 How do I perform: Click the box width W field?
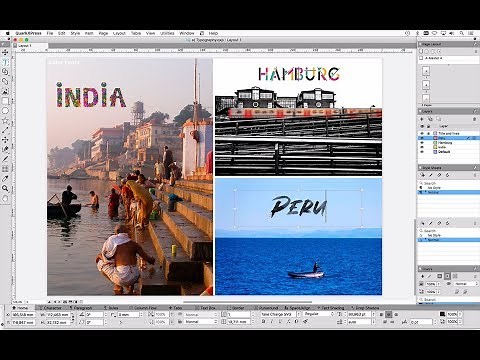coord(57,314)
